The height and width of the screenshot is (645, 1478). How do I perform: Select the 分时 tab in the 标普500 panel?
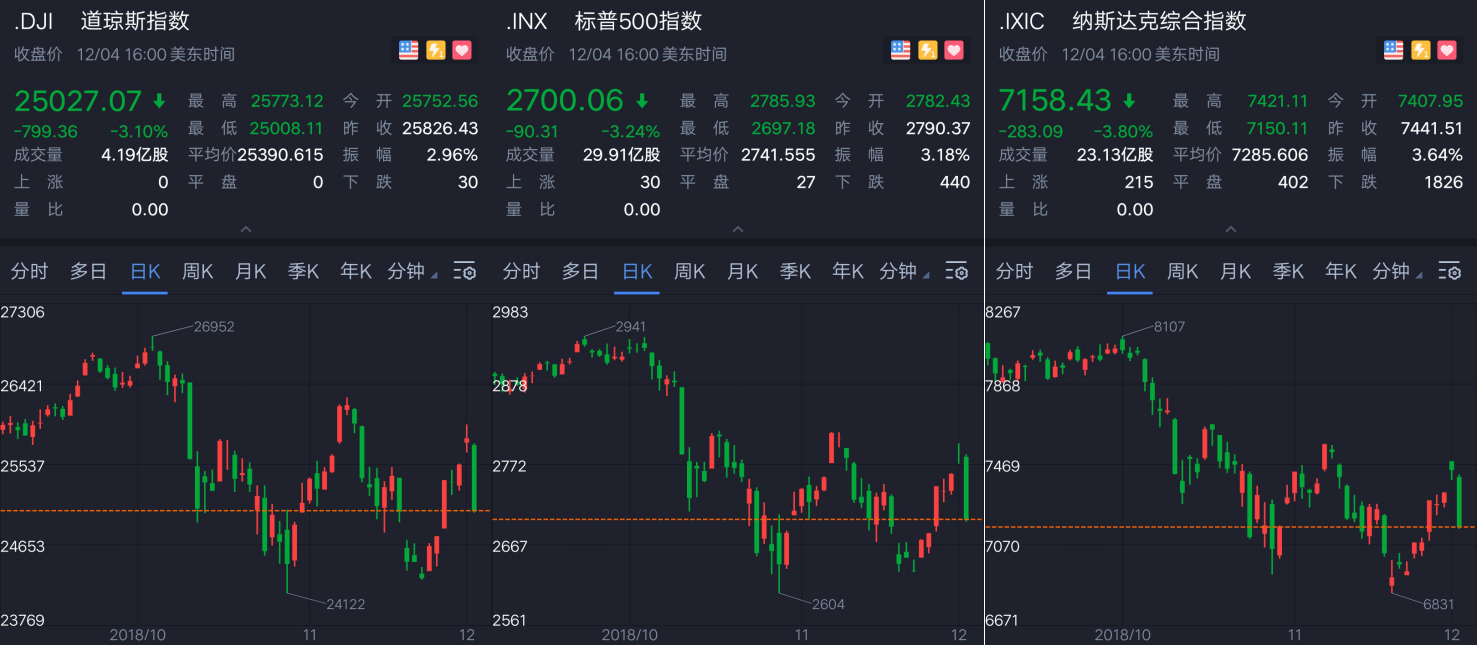coord(521,272)
